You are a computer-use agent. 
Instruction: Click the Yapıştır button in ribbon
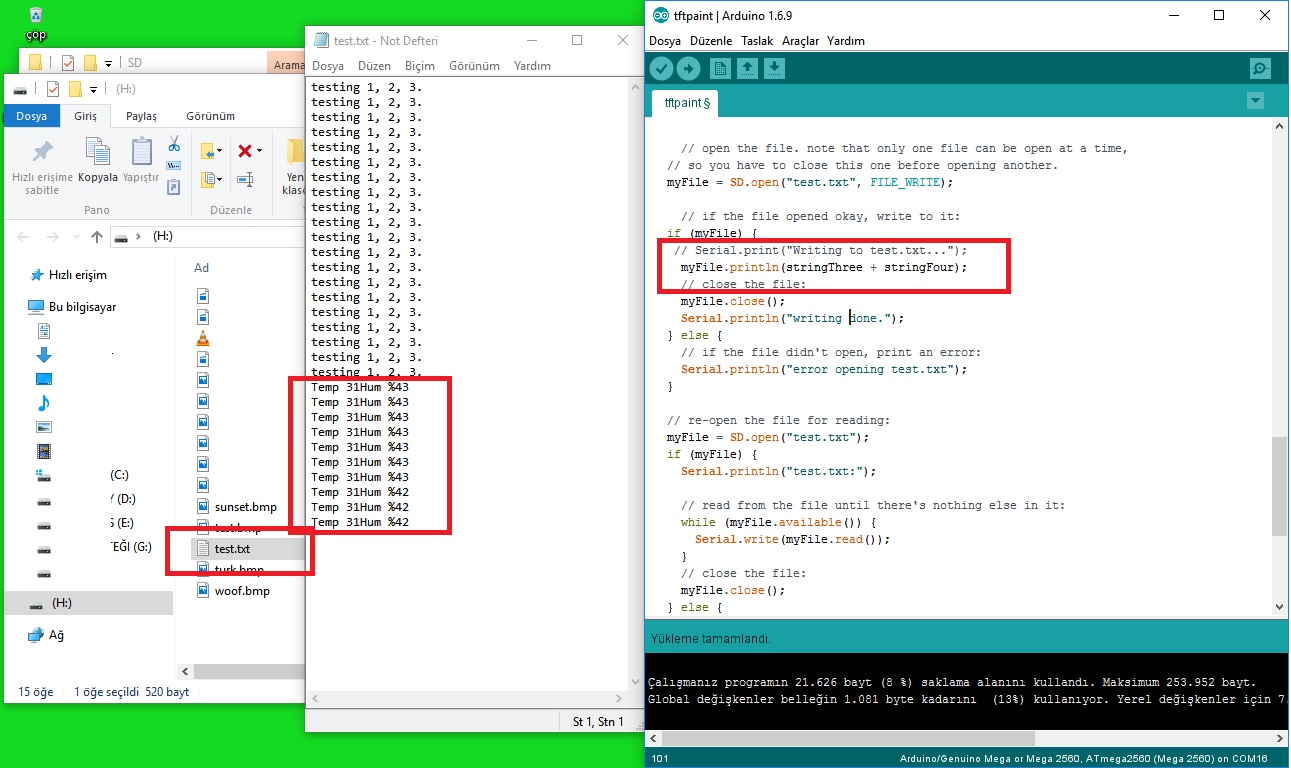point(142,162)
